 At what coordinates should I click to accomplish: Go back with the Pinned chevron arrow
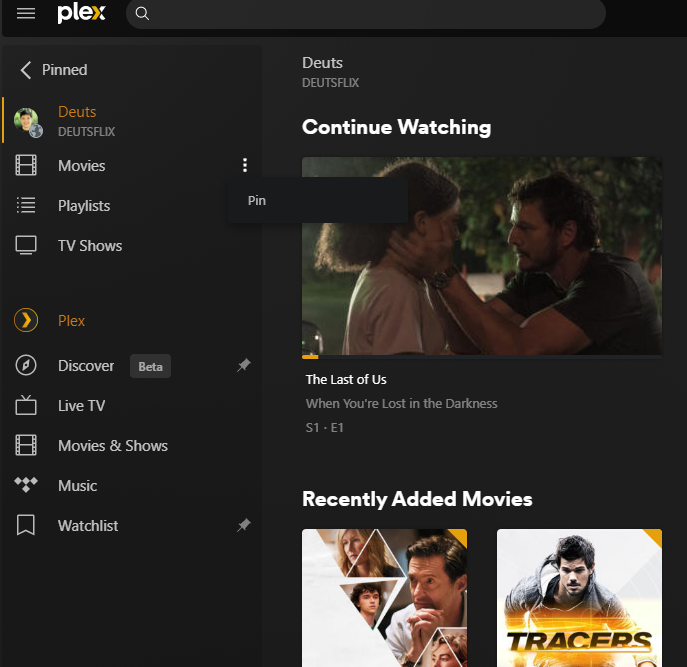(x=26, y=70)
